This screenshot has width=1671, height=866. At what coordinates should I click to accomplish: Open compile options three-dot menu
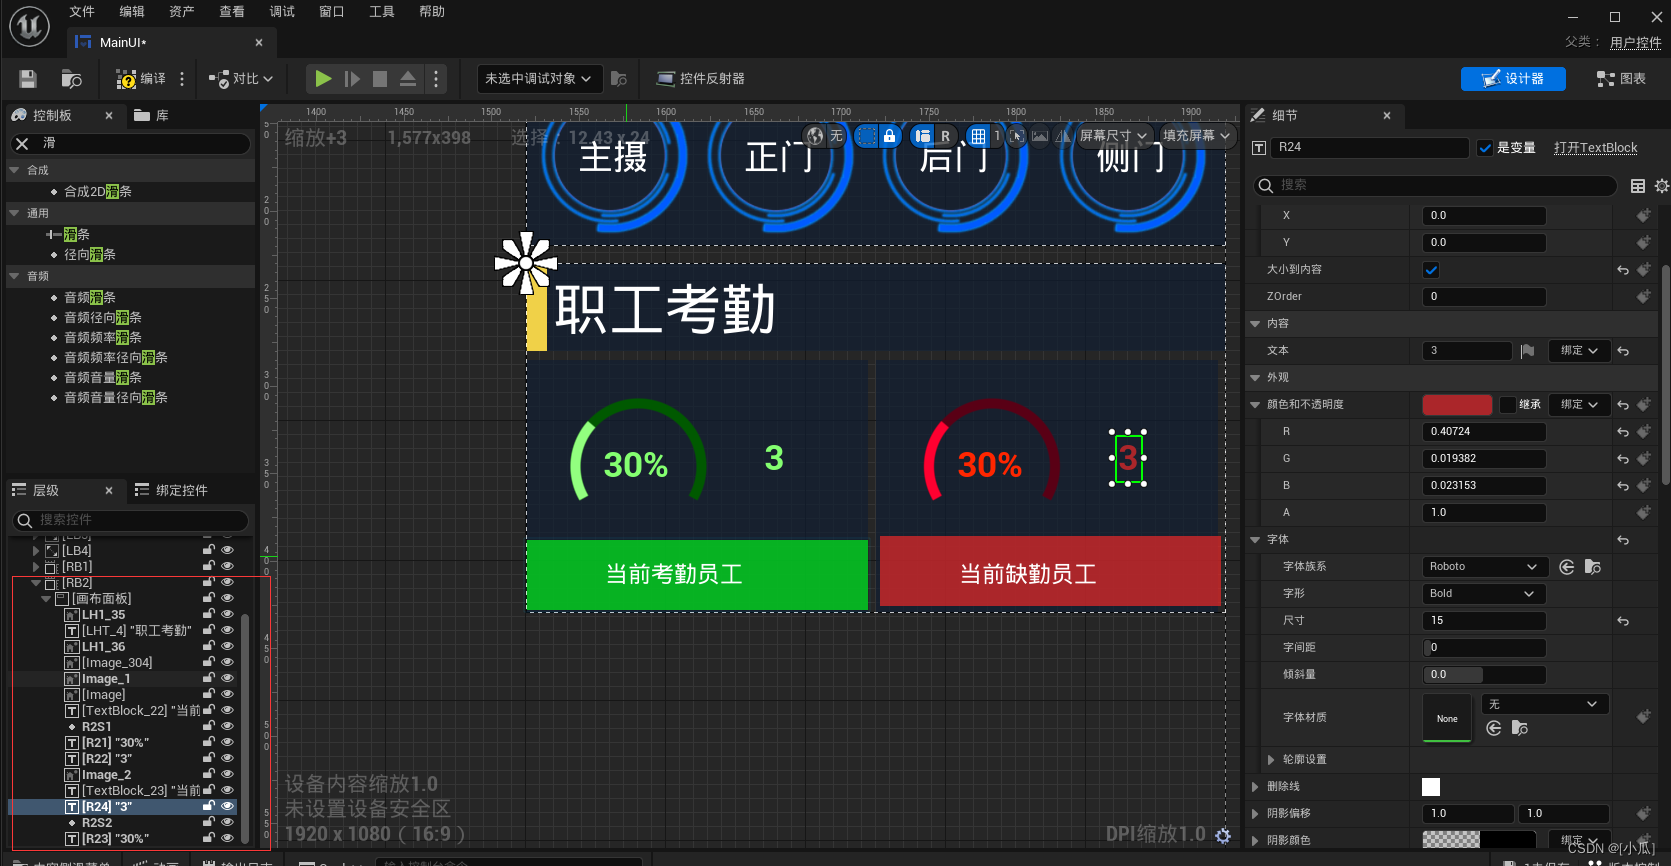pos(182,79)
